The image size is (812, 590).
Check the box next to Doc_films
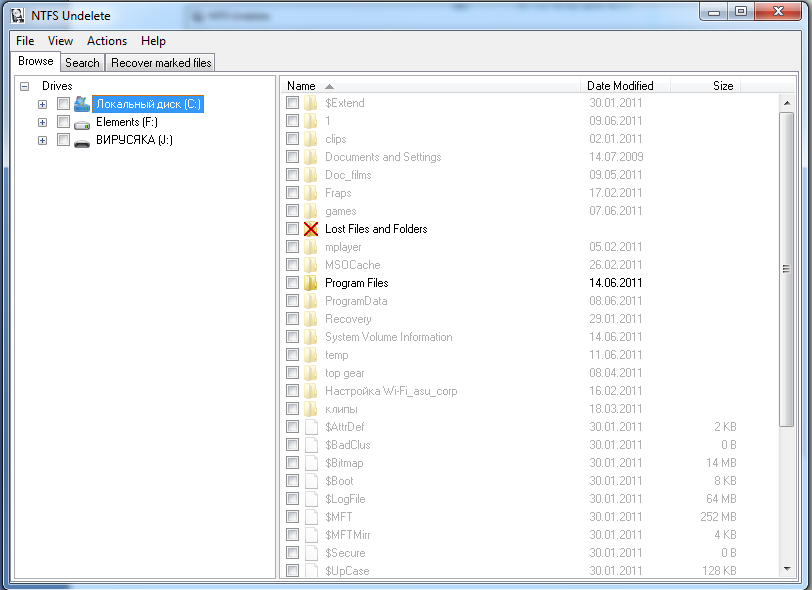(293, 175)
